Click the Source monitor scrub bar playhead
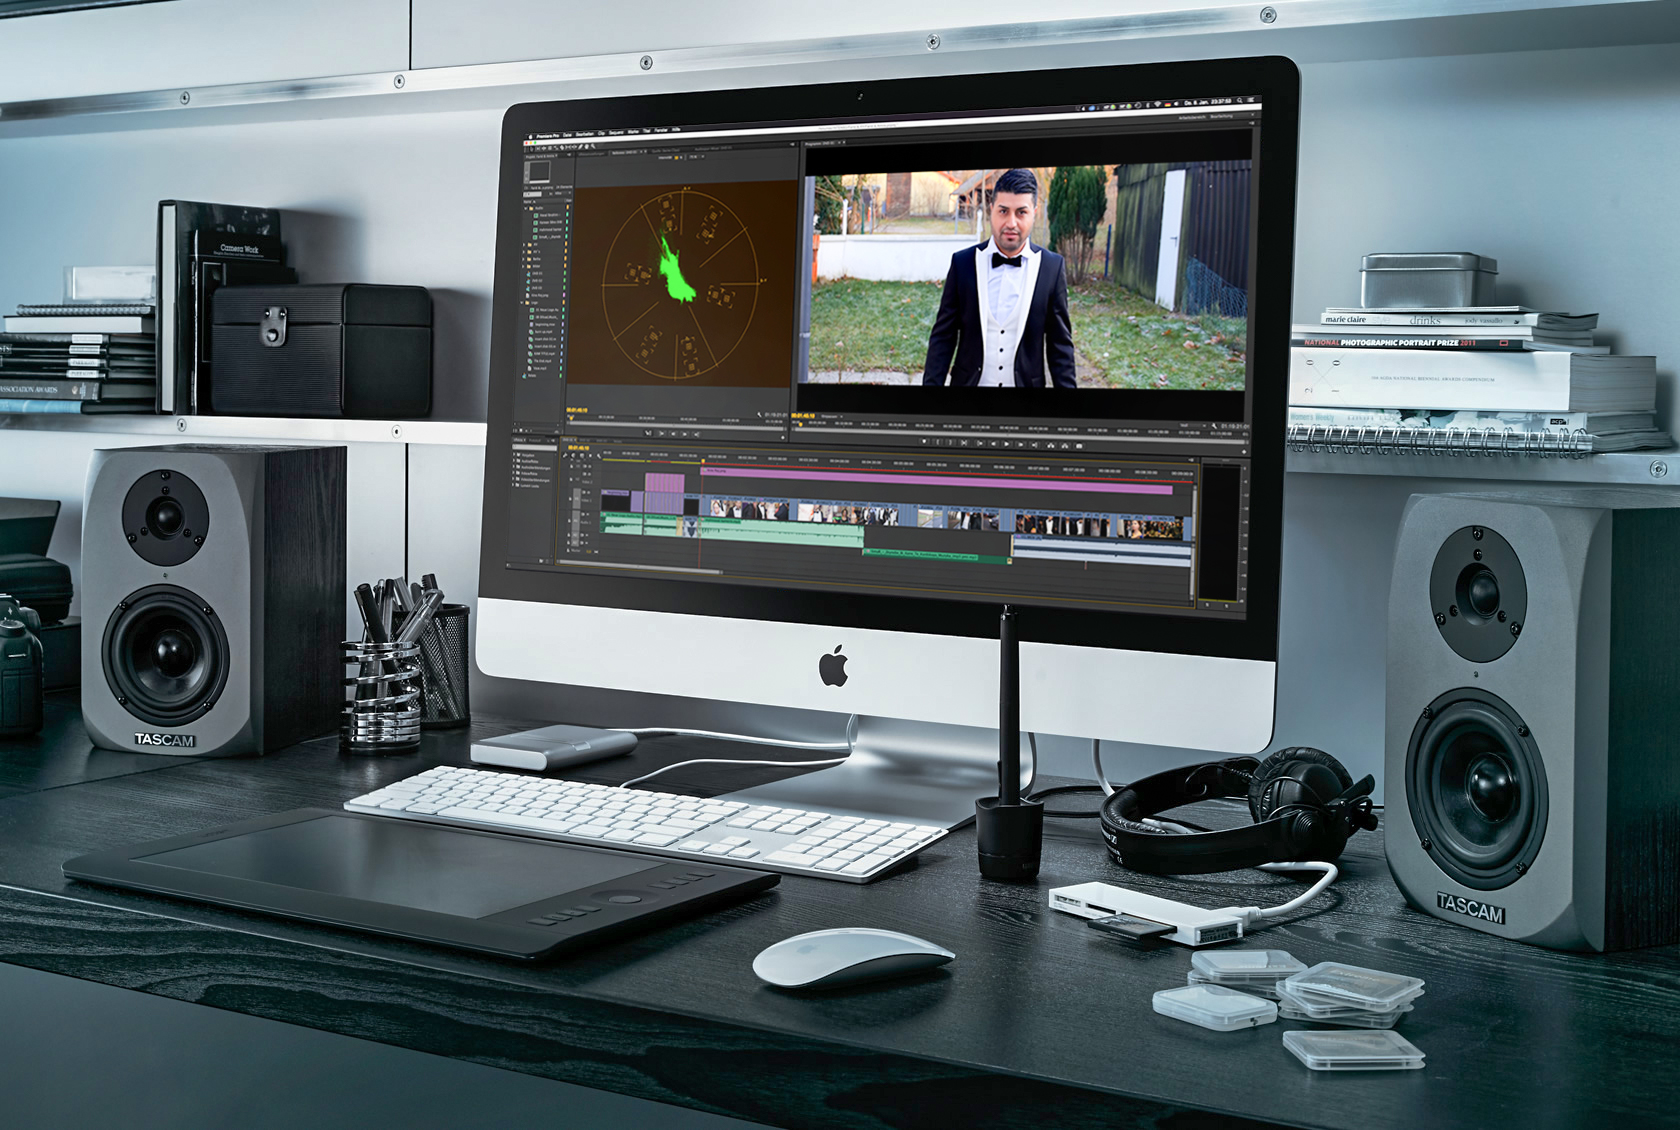Viewport: 1680px width, 1130px height. 571,417
